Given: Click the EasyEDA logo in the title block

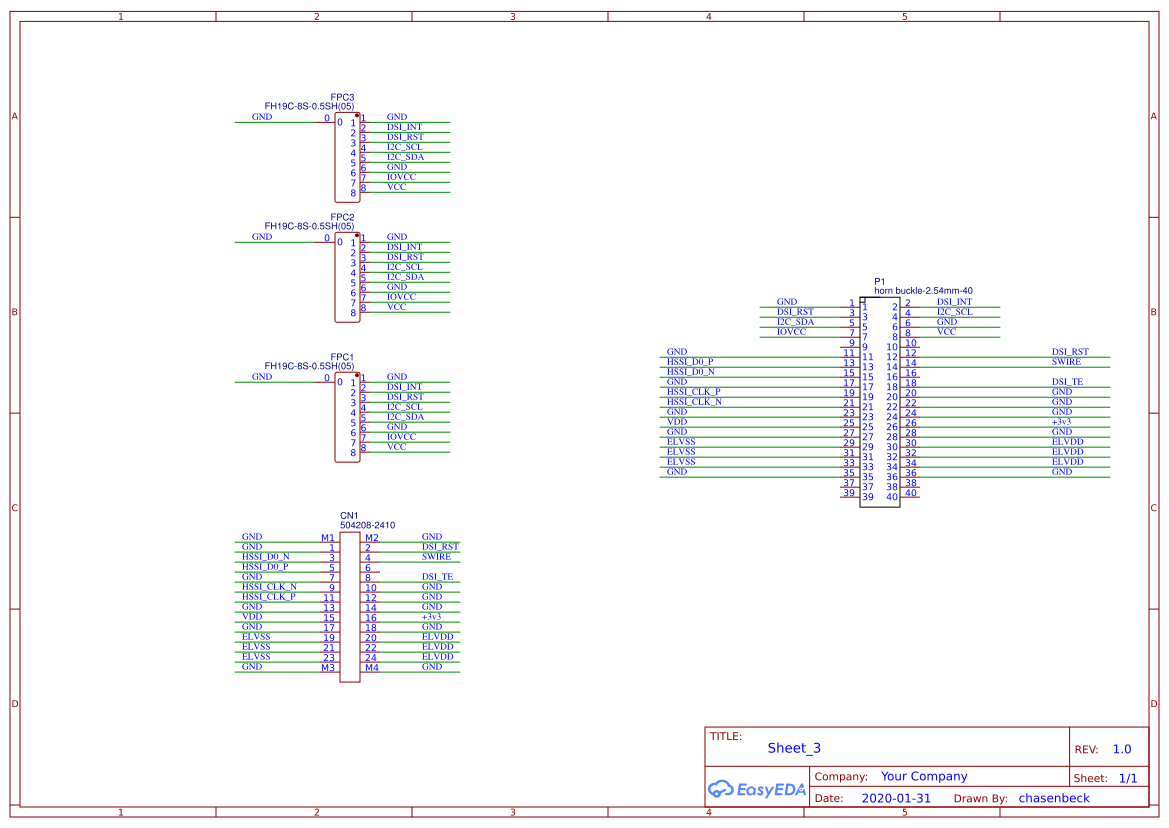Looking at the screenshot, I should click(755, 789).
